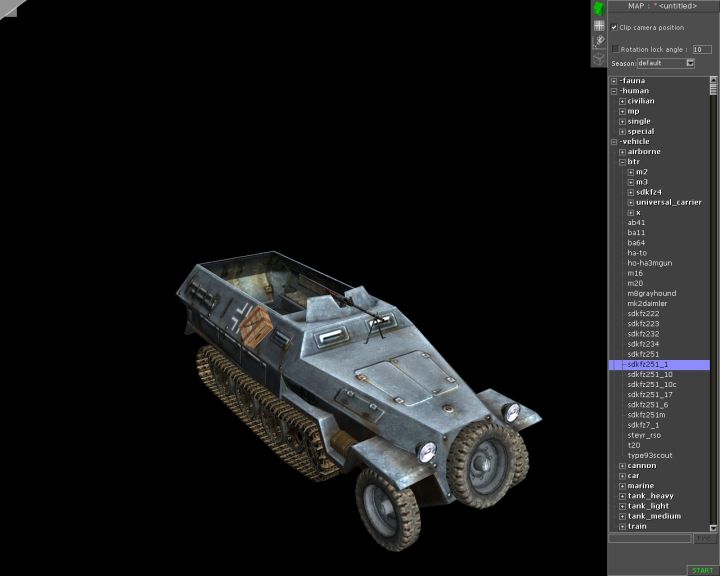Image resolution: width=720 pixels, height=576 pixels.
Task: Click the scroll-up arrow of entity list
Action: [714, 80]
